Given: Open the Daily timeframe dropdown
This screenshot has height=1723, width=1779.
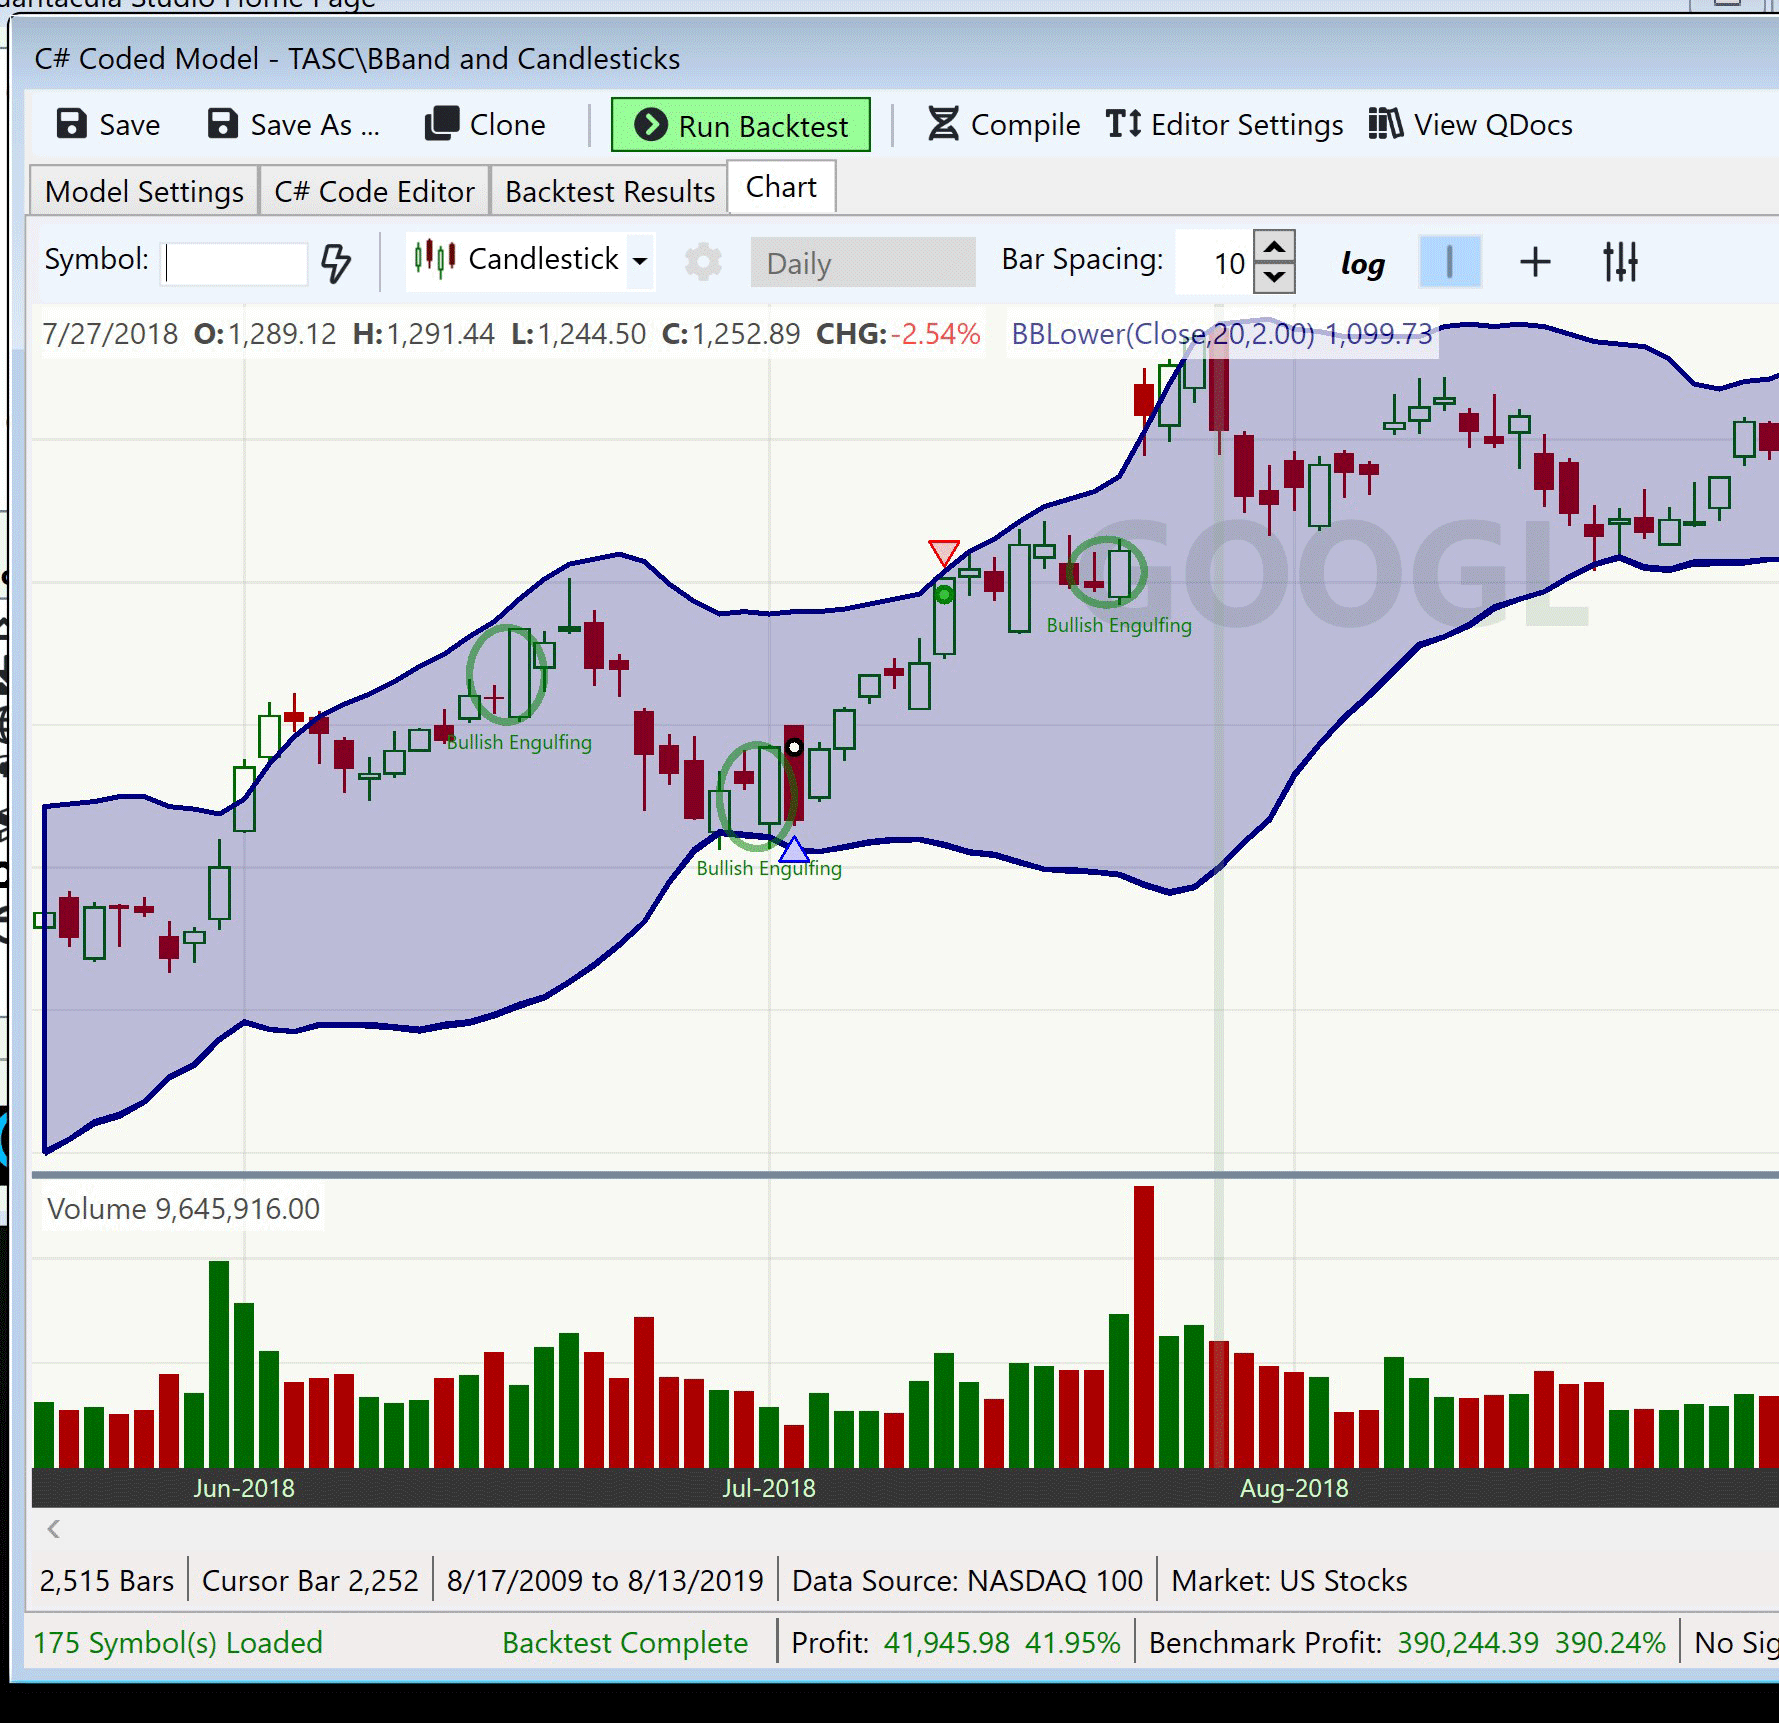Looking at the screenshot, I should click(862, 263).
